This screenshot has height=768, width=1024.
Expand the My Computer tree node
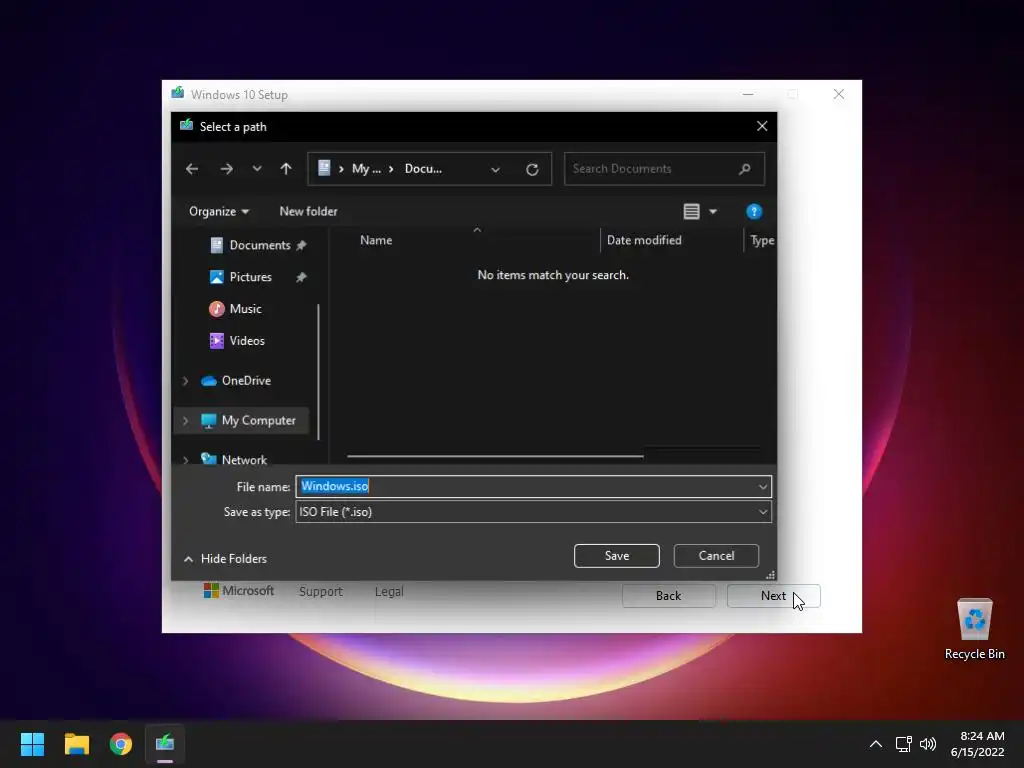pyautogui.click(x=185, y=421)
